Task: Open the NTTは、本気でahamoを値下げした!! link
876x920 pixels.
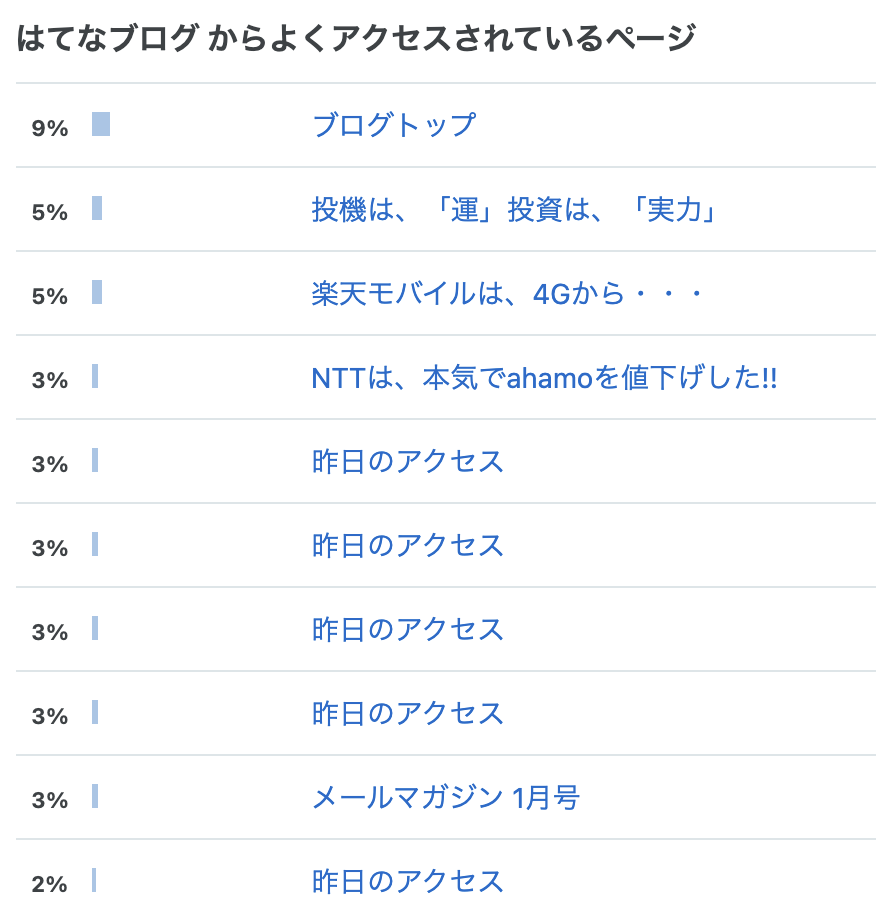Action: pos(544,377)
